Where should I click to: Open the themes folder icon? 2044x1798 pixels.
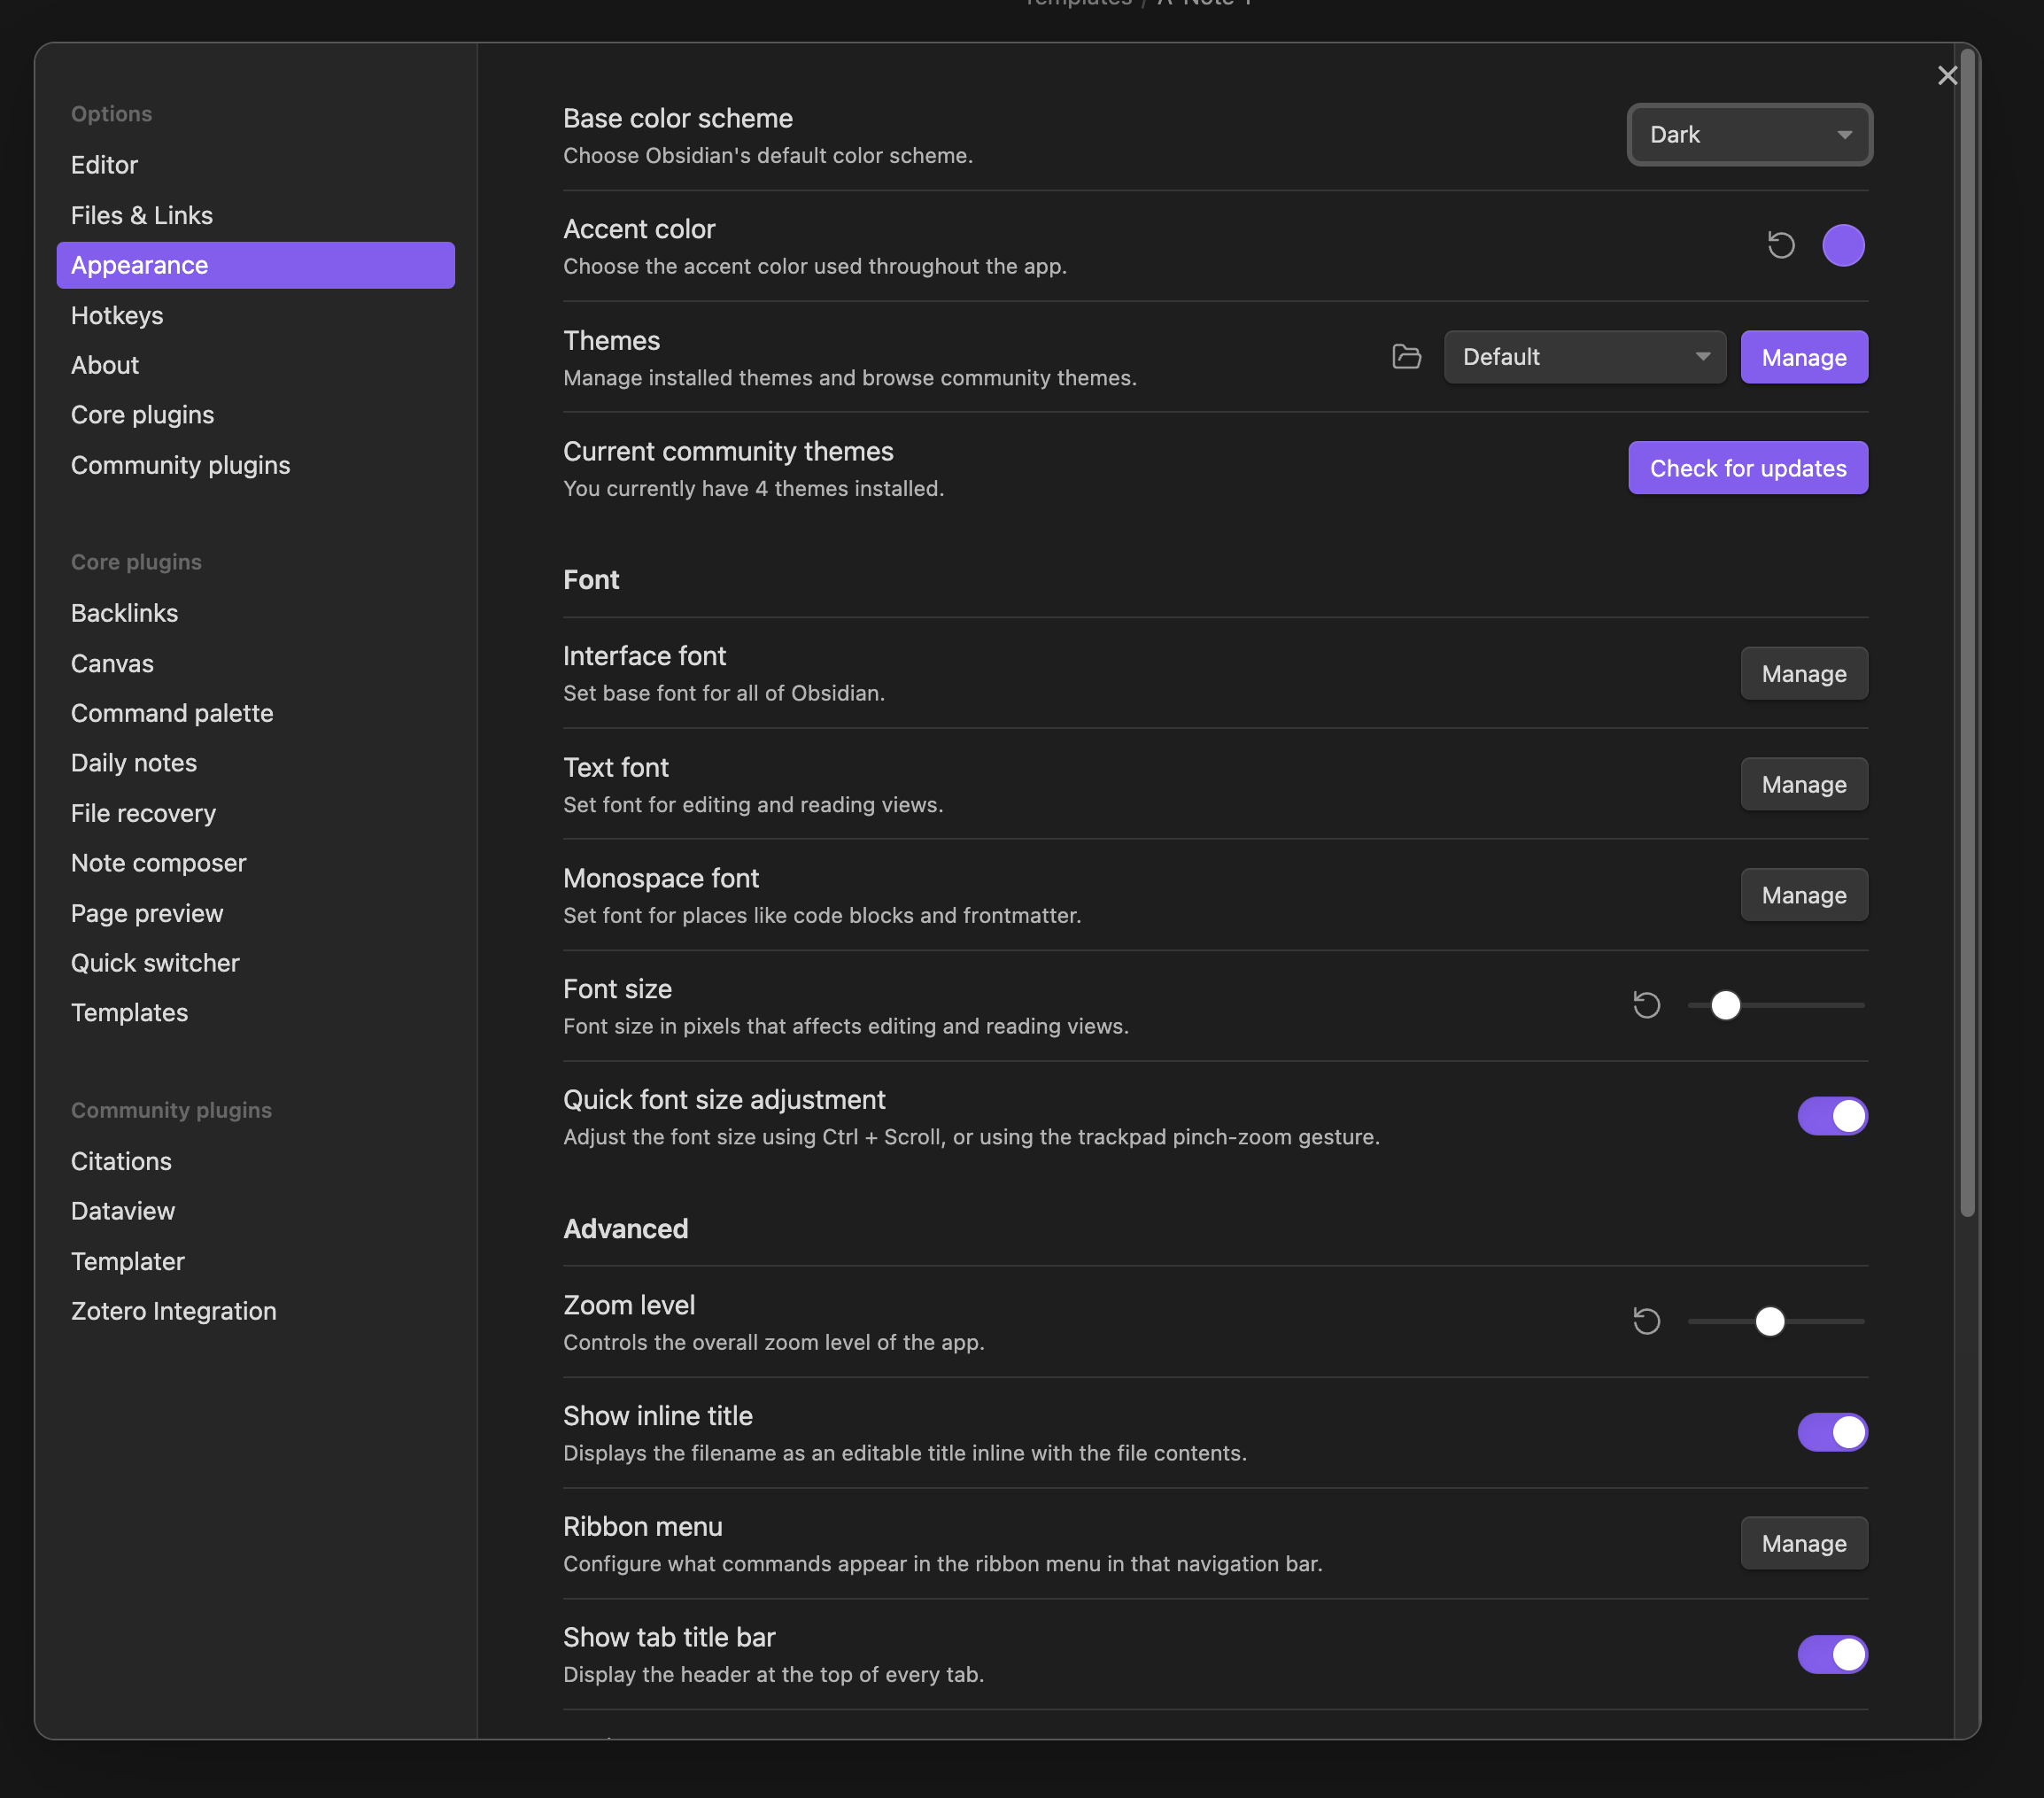(x=1406, y=357)
